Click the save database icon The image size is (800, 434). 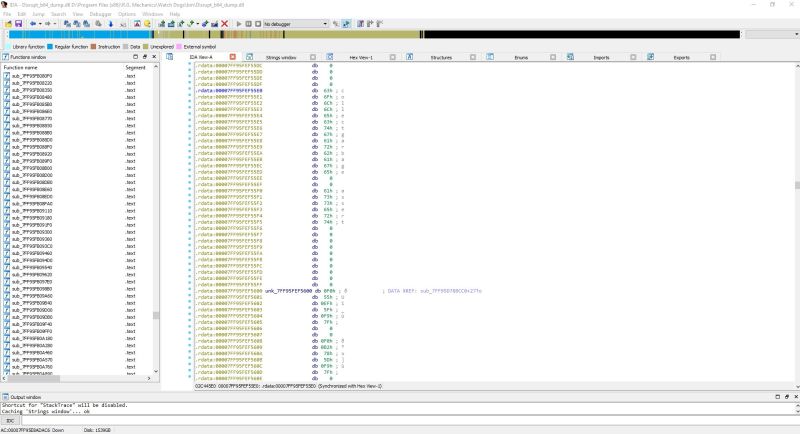(18, 24)
